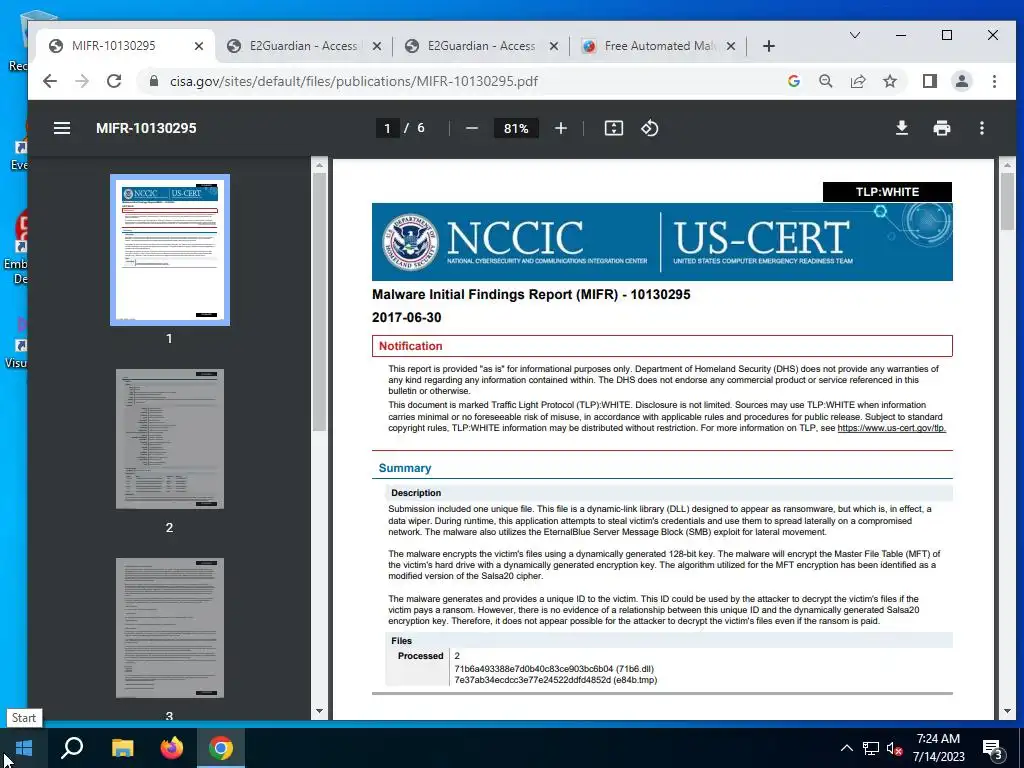
Task: Open a new browser tab
Action: click(769, 46)
